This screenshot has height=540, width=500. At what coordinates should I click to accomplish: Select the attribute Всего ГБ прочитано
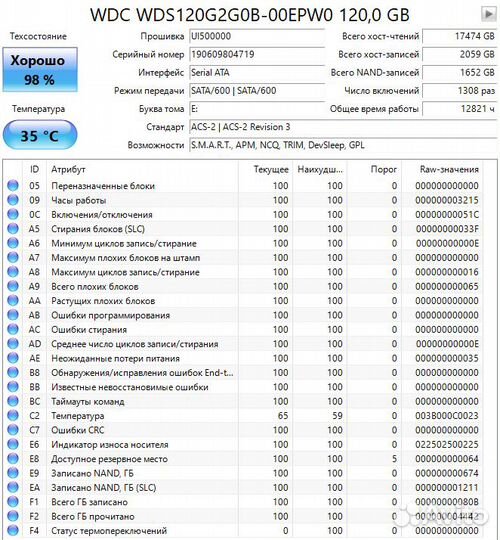point(93,517)
